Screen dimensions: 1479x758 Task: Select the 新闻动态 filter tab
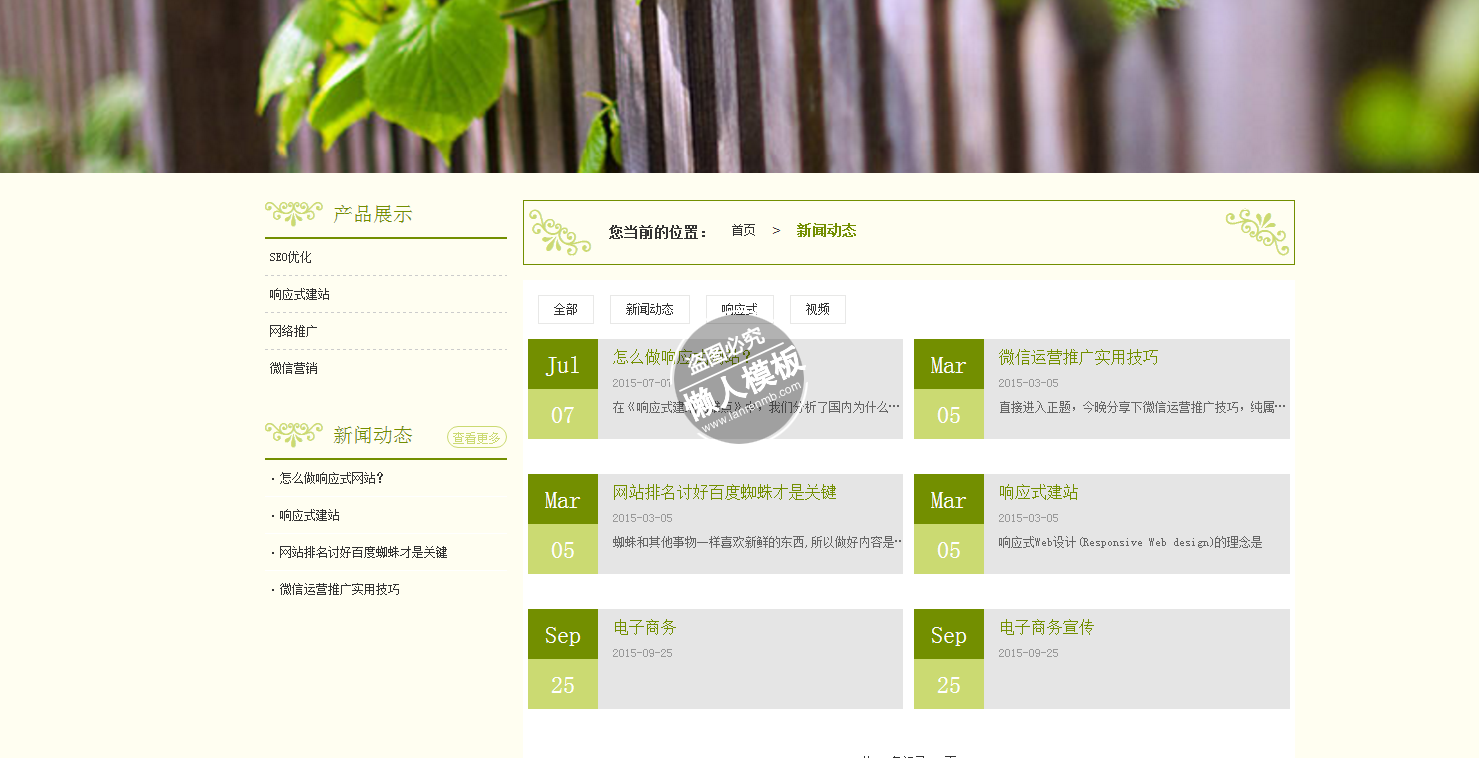click(x=650, y=309)
